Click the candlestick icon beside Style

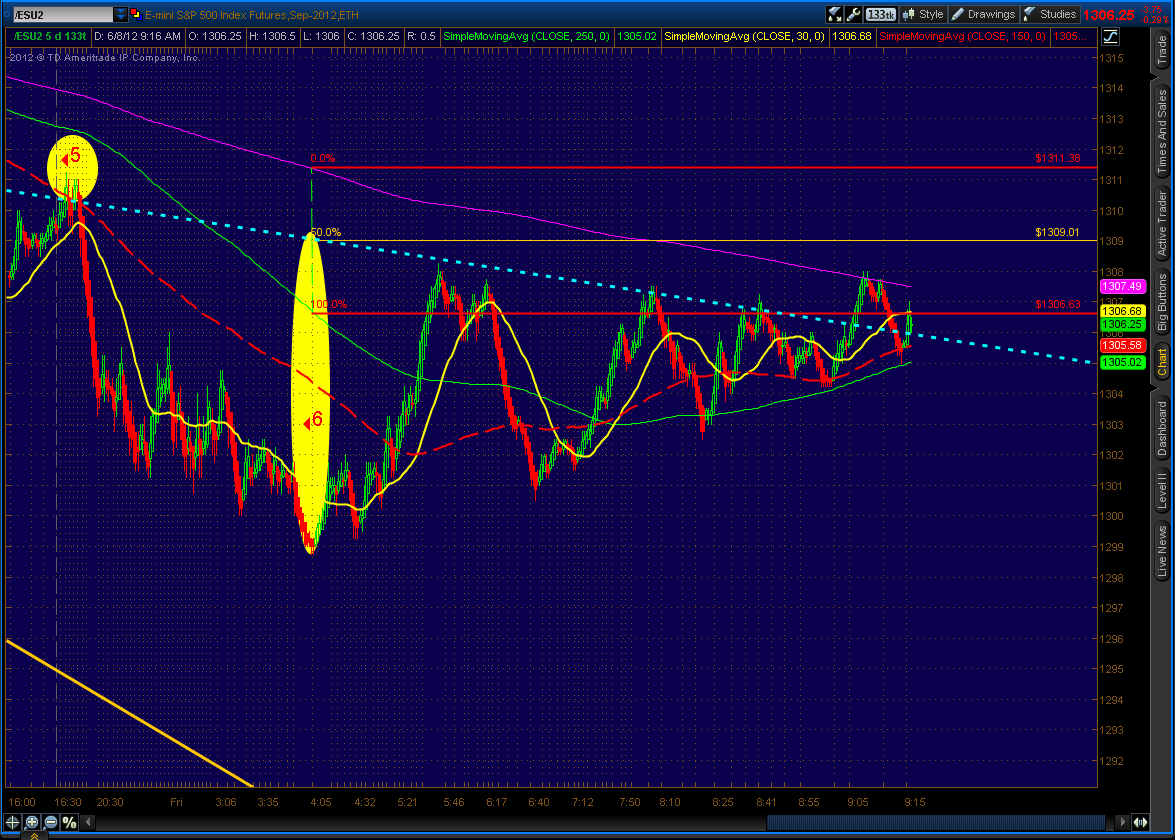point(909,14)
